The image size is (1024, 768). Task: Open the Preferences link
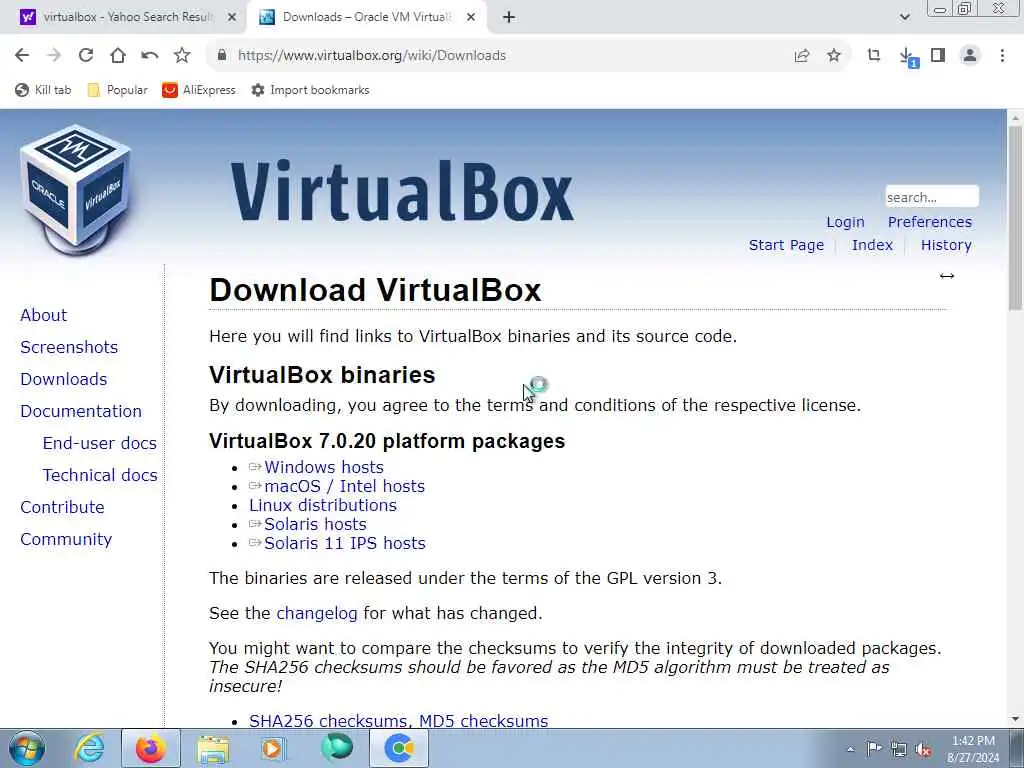929,222
